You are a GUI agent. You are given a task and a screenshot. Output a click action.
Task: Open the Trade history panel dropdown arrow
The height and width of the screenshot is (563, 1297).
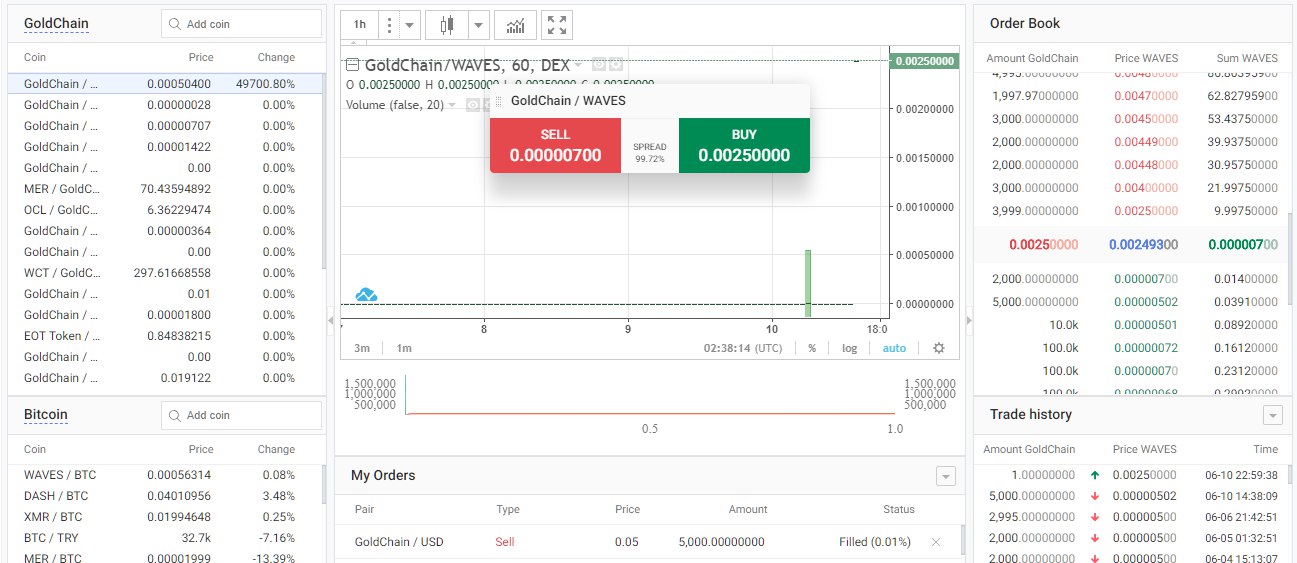[x=1273, y=415]
